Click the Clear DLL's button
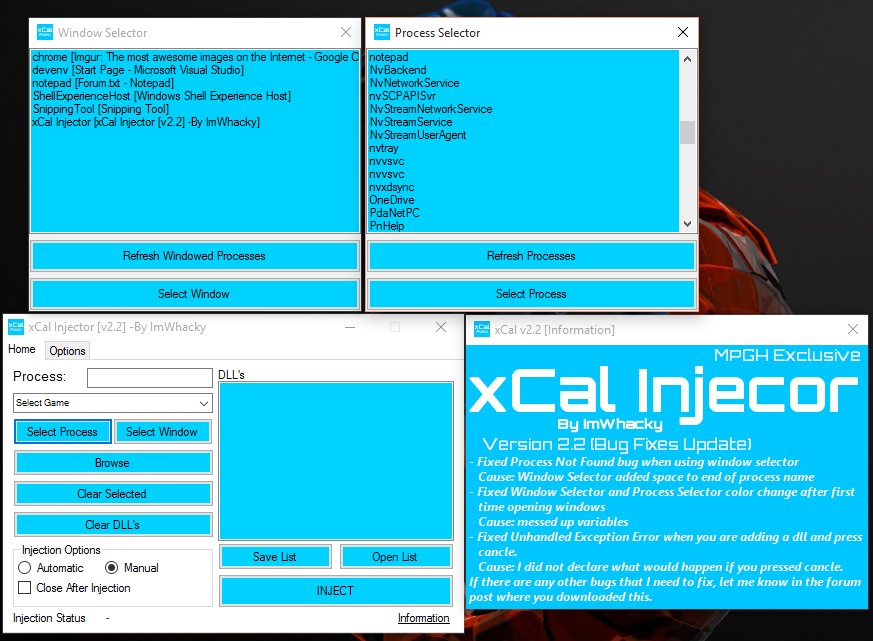873x641 pixels. coord(112,525)
